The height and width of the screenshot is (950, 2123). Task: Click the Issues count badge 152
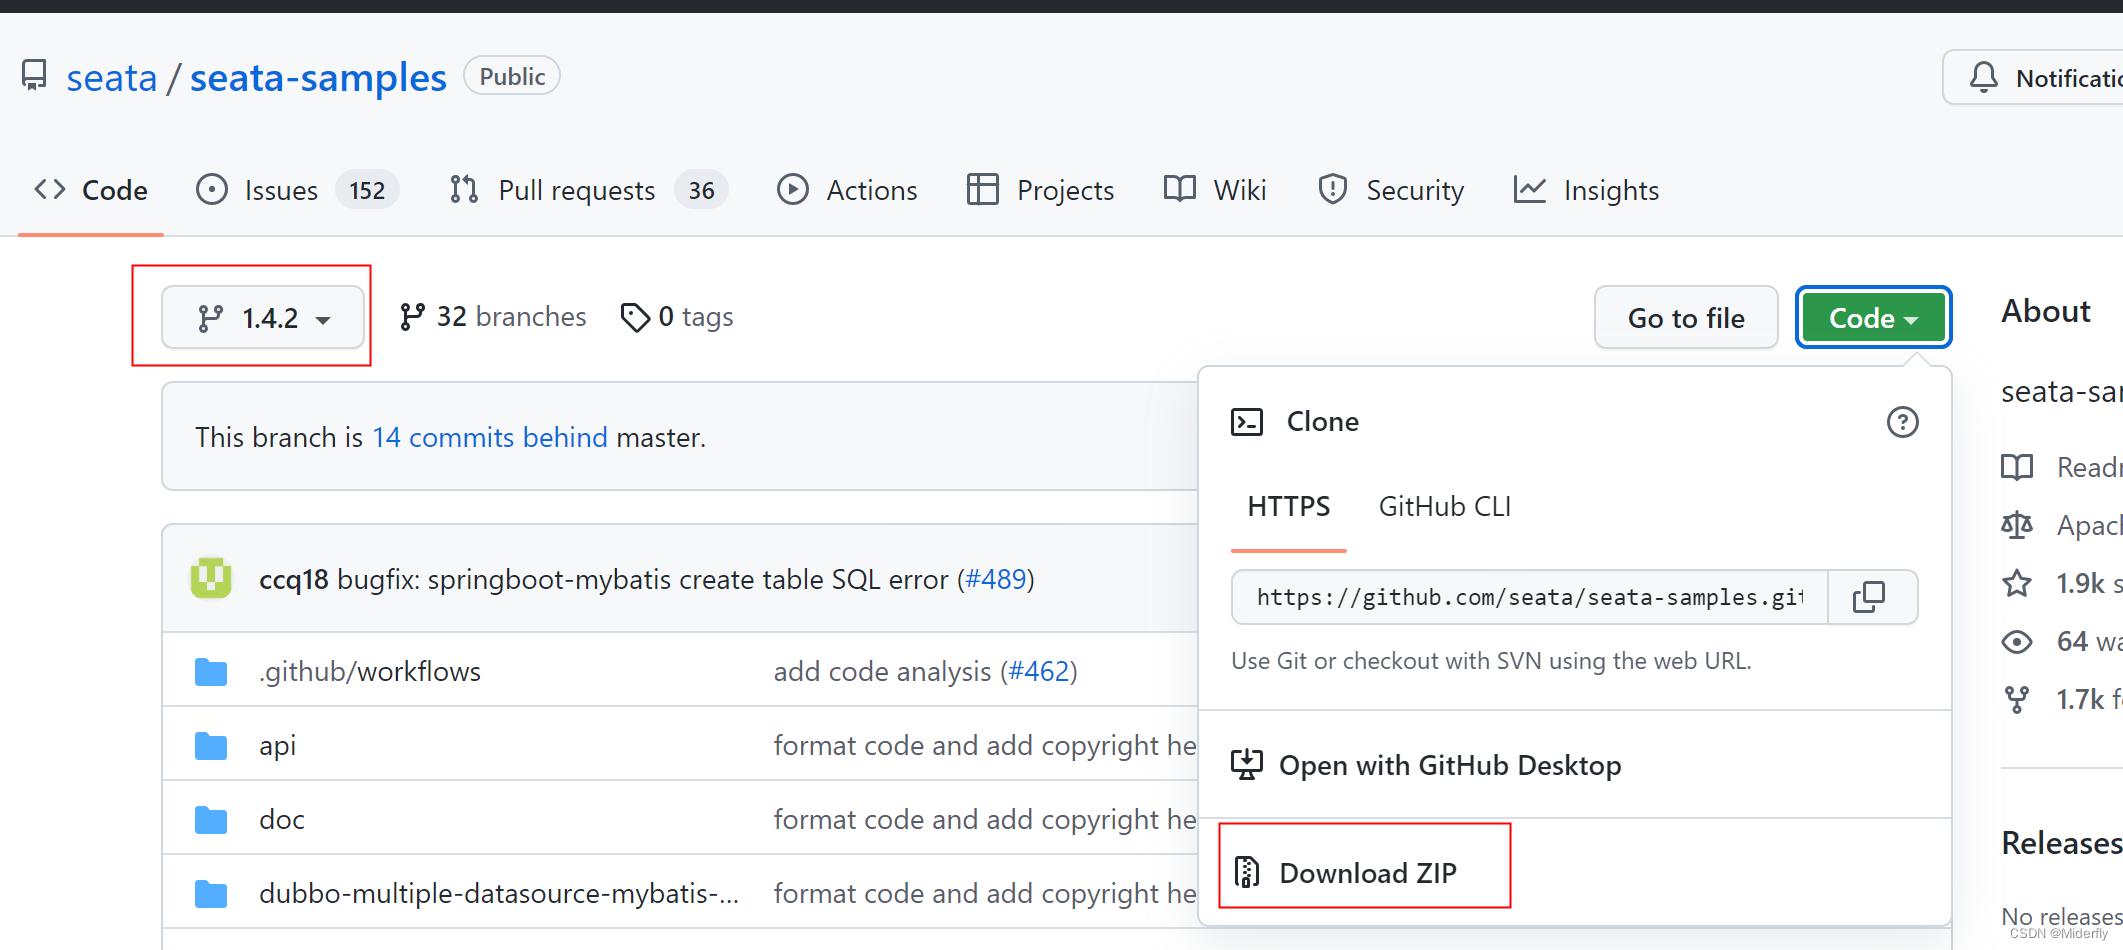click(x=367, y=190)
